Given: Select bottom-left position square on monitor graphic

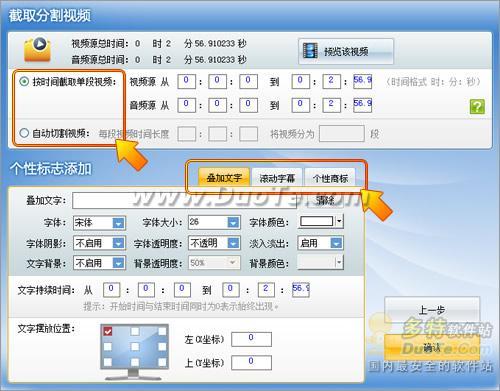Looking at the screenshot, I should click(x=108, y=362).
